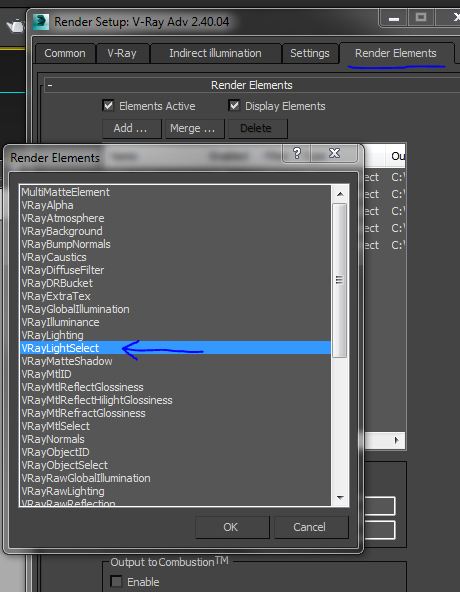Image resolution: width=460 pixels, height=592 pixels.
Task: Click the list scroll up arrow
Action: (x=340, y=194)
